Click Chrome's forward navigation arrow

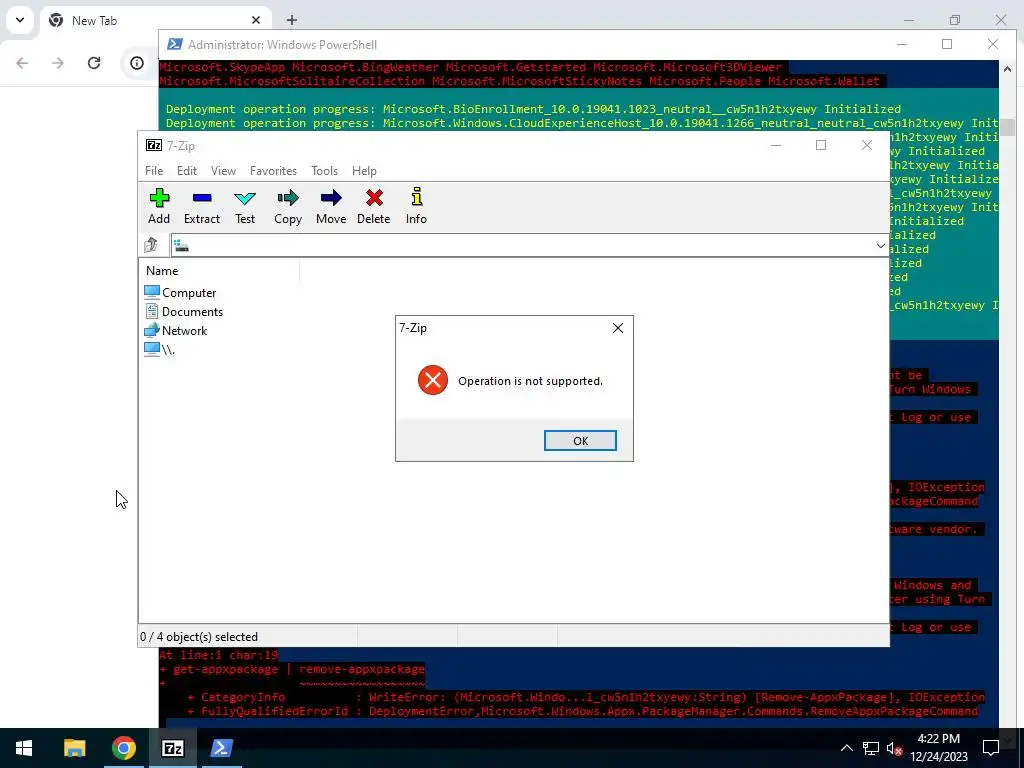[x=58, y=63]
